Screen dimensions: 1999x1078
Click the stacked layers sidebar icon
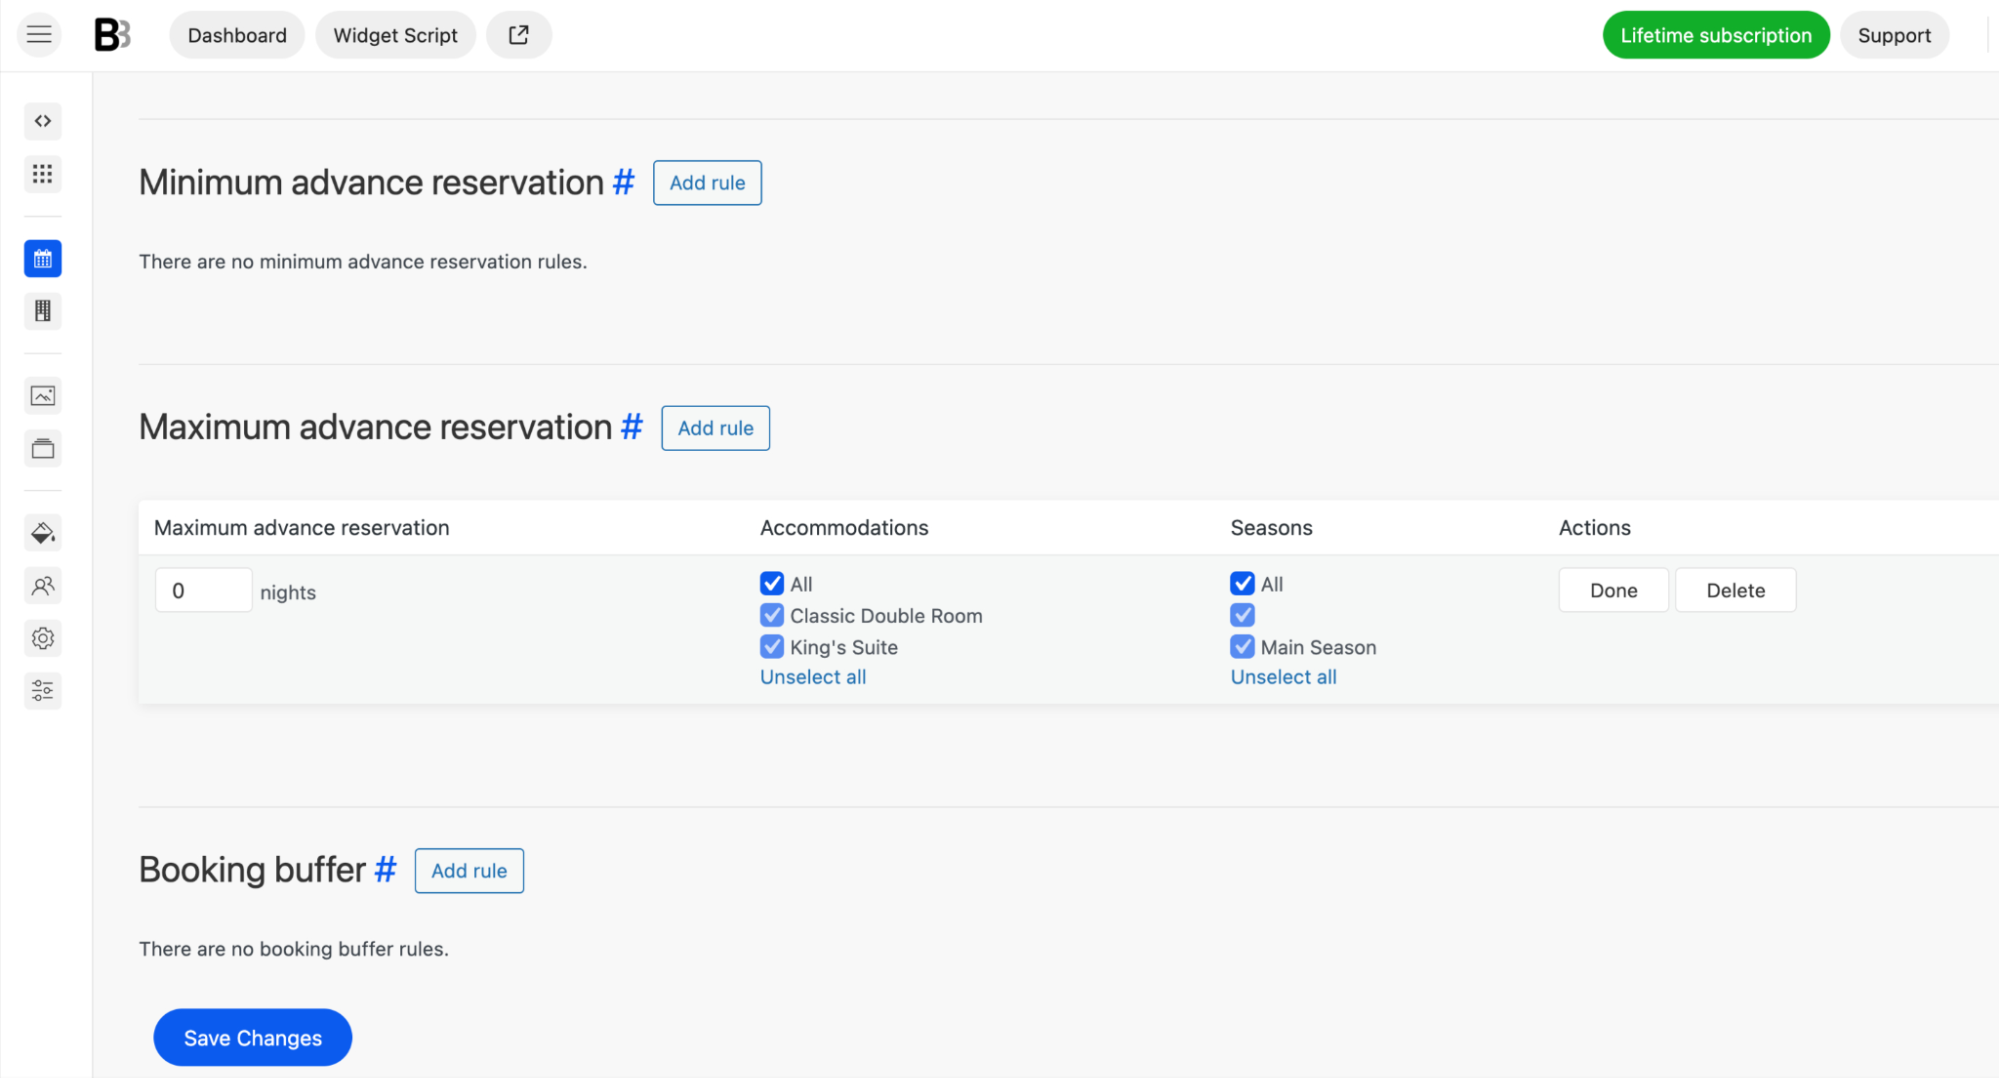(43, 448)
